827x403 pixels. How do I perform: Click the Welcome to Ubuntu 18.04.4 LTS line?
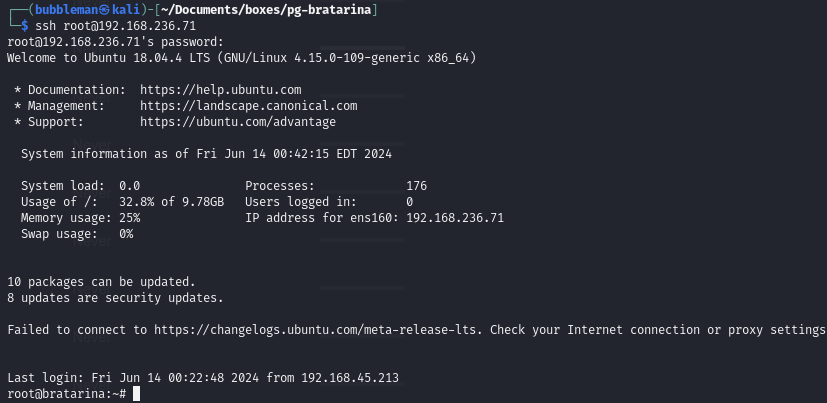point(241,58)
